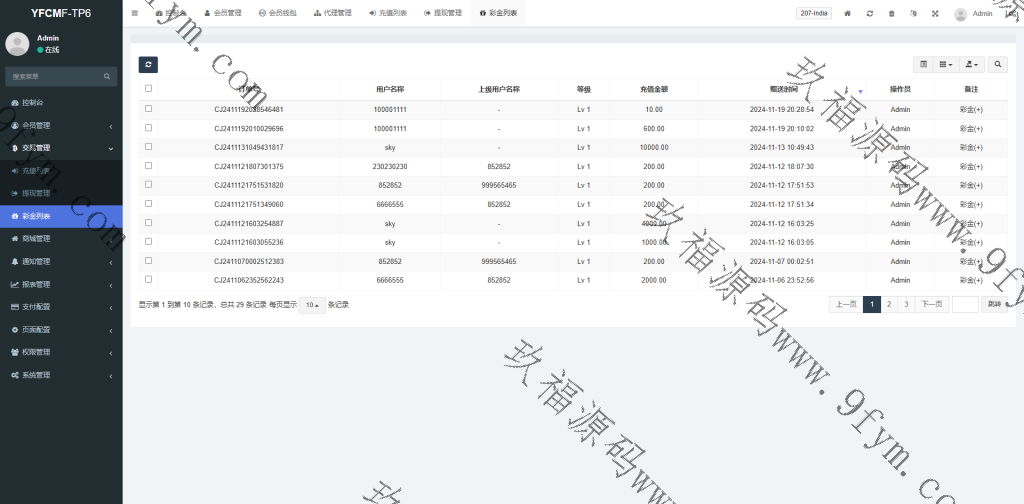Screen dimensions: 1024x504
Task: Expand the 支付配置 sidebar menu
Action: point(60,307)
